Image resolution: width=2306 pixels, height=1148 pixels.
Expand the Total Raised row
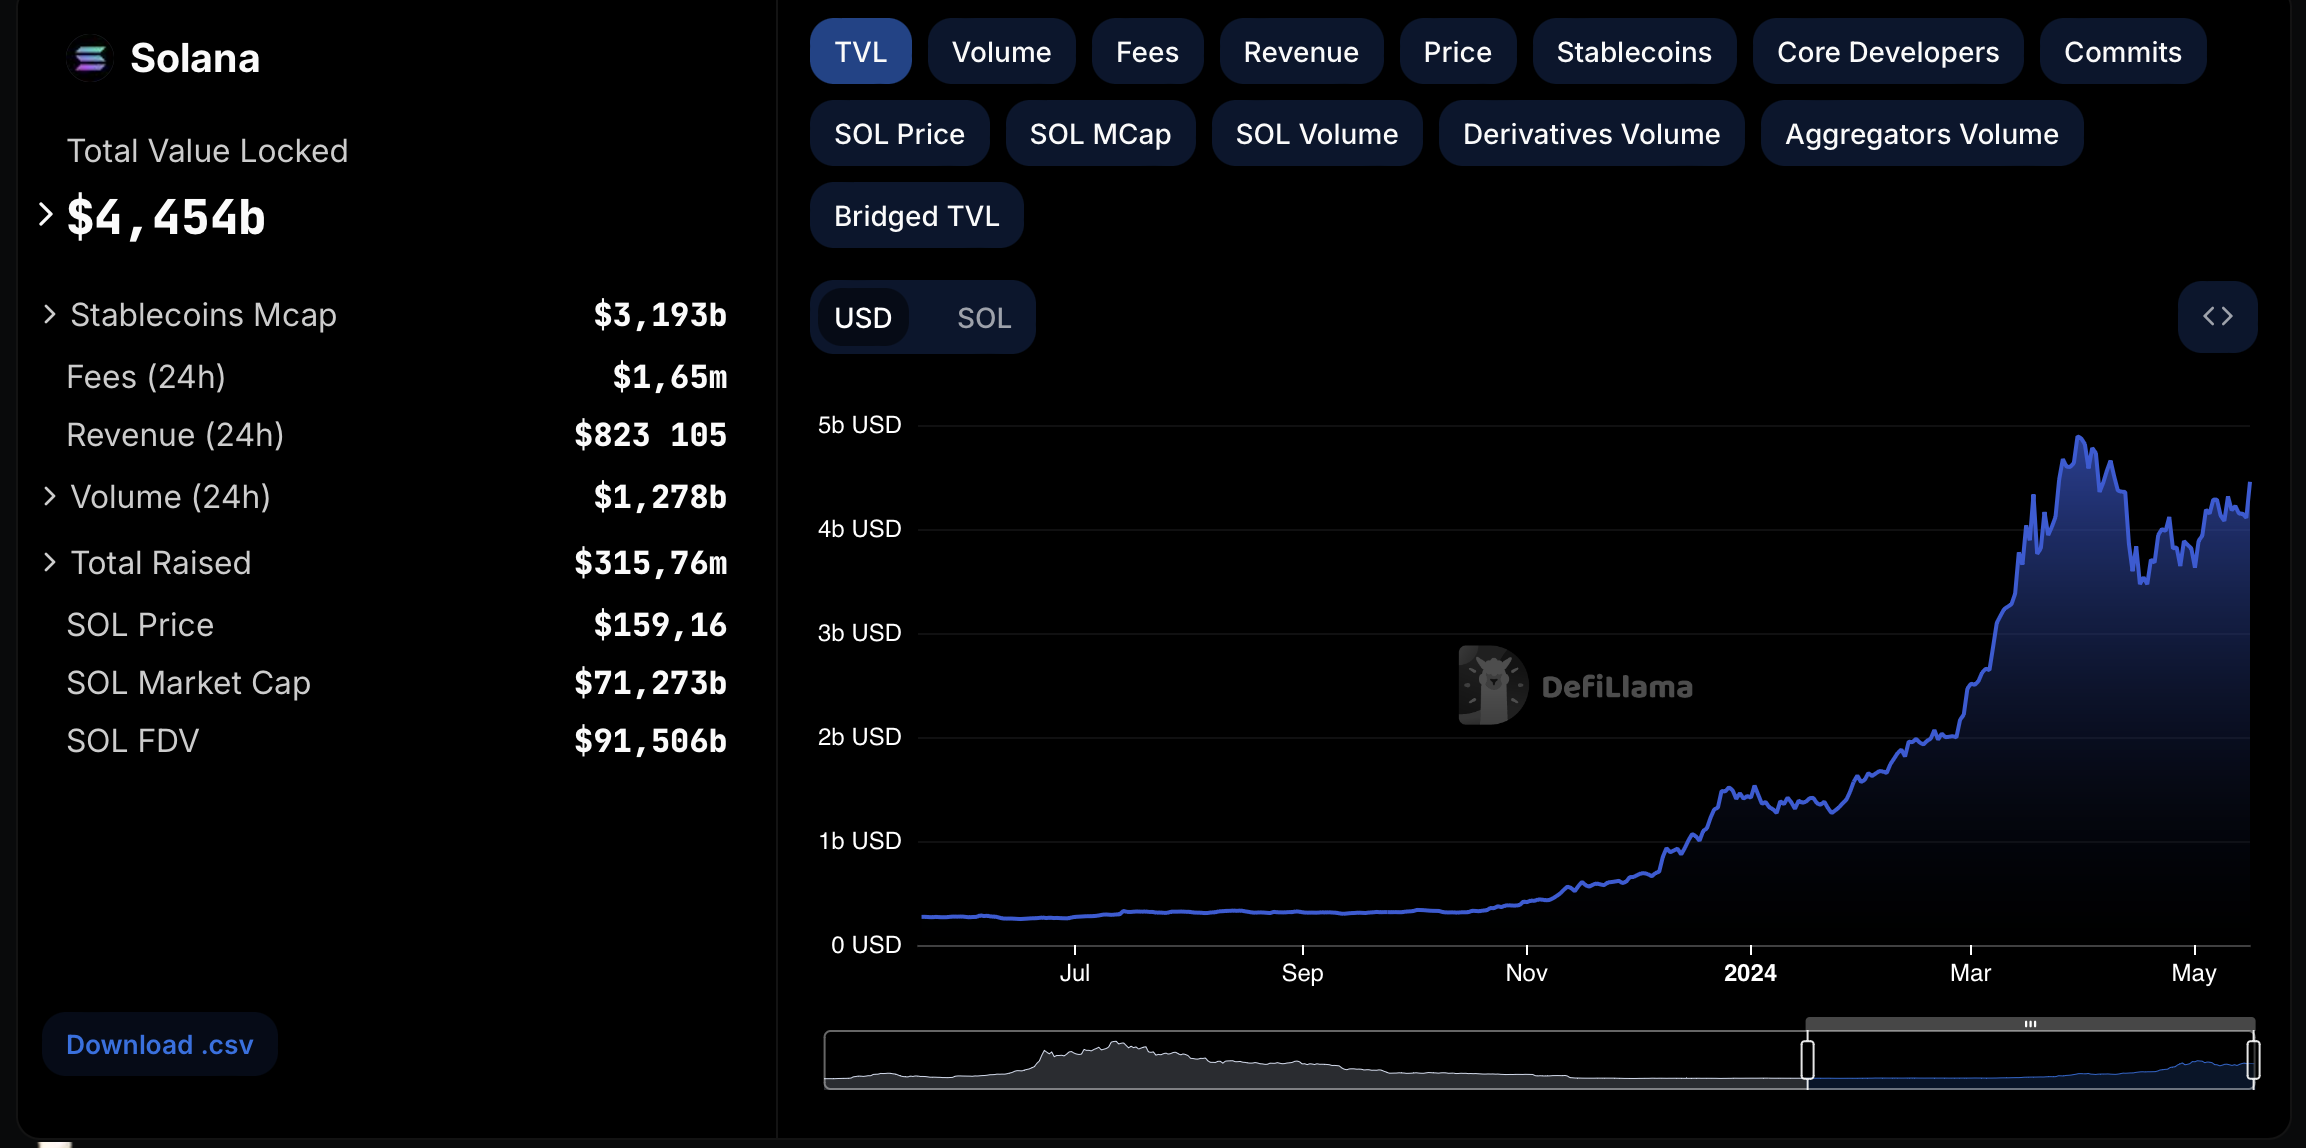[x=49, y=563]
